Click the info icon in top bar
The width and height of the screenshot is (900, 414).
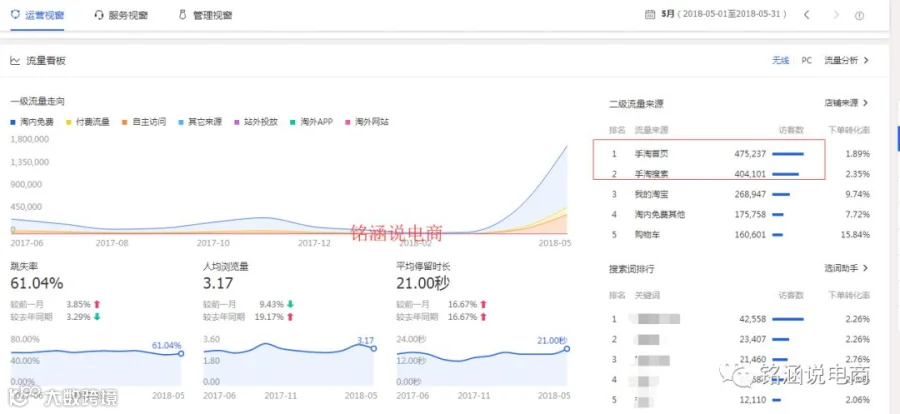click(859, 16)
